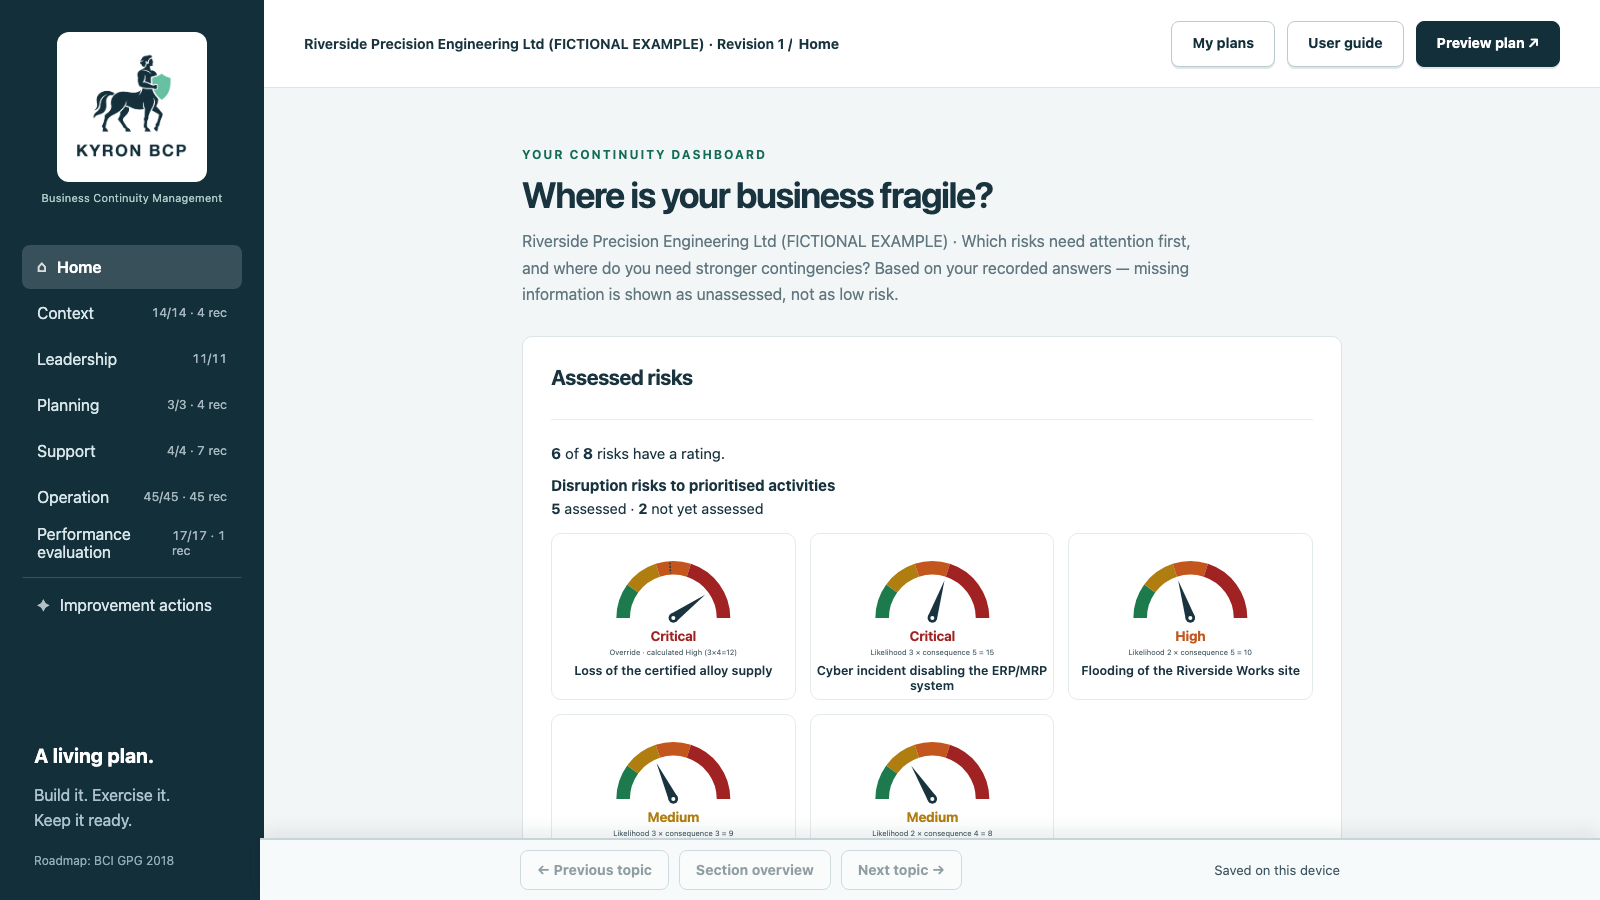The height and width of the screenshot is (900, 1600).
Task: Click the Previous topic button
Action: [x=595, y=870]
